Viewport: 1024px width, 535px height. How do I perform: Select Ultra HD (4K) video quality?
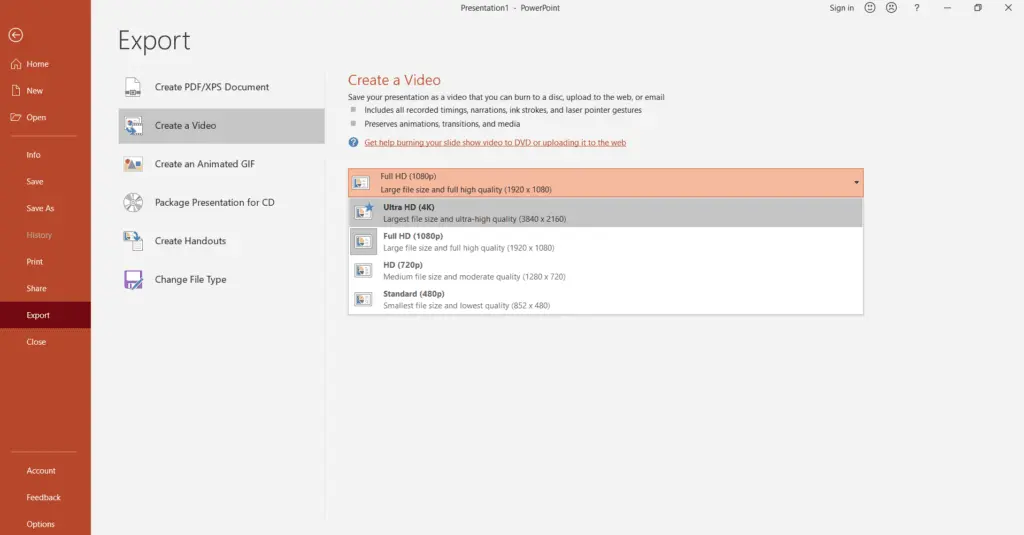tap(605, 213)
